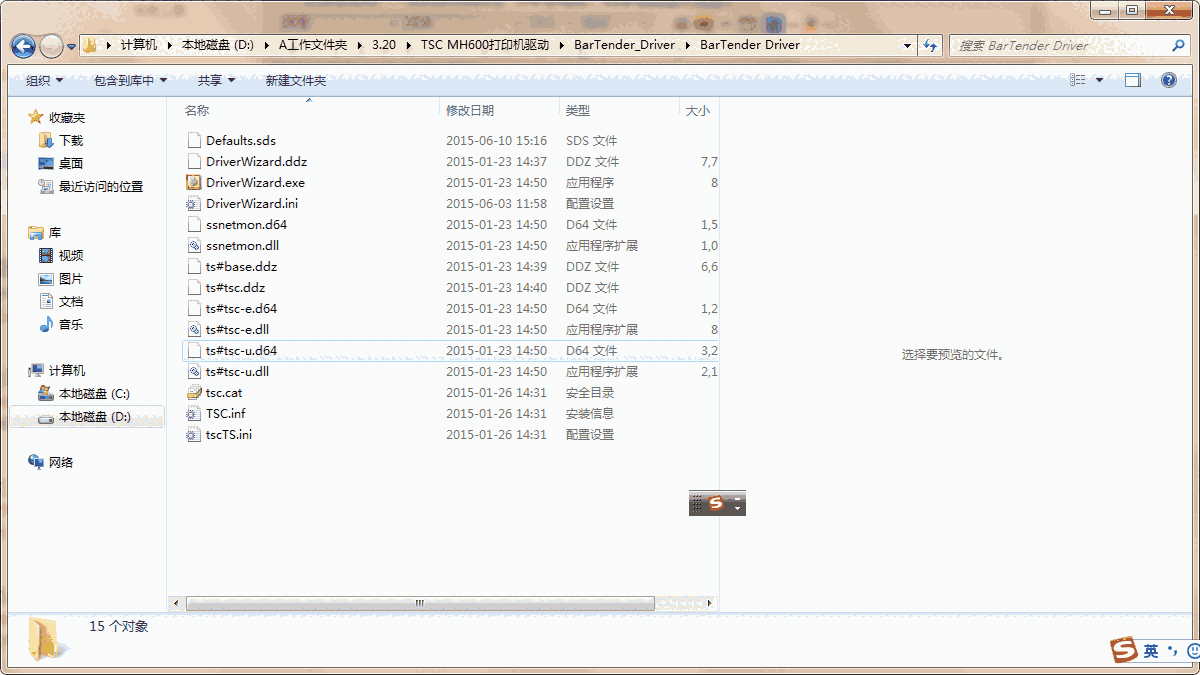
Task: Click the back navigation arrow
Action: [22, 45]
